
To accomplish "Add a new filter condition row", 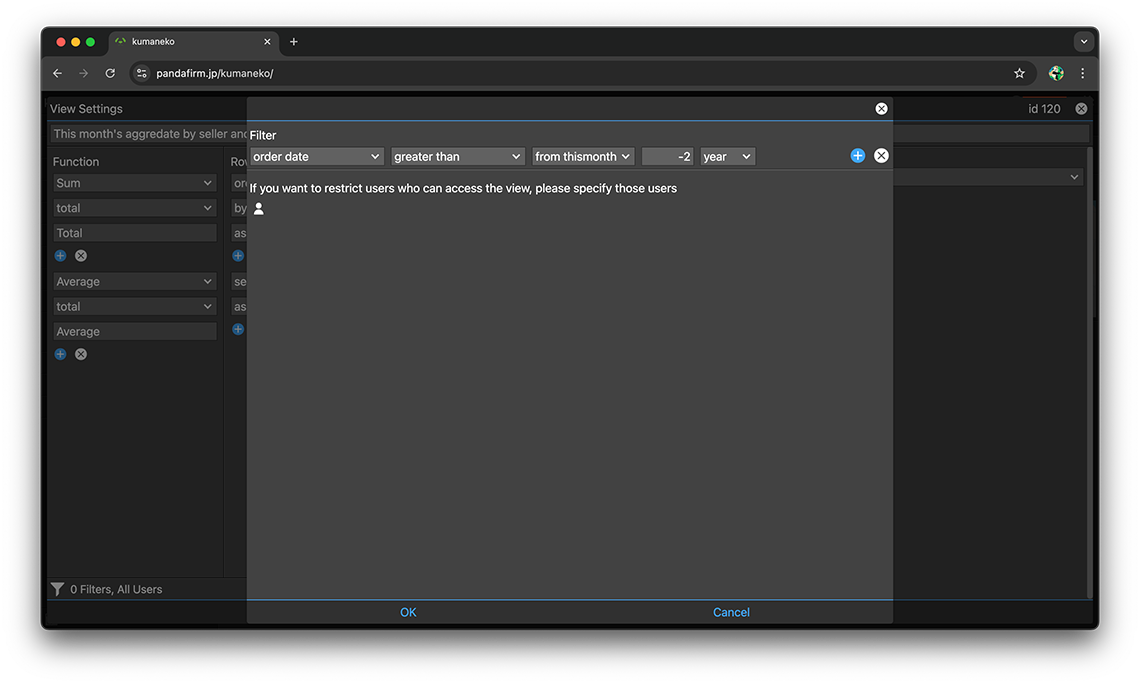I will [x=857, y=156].
